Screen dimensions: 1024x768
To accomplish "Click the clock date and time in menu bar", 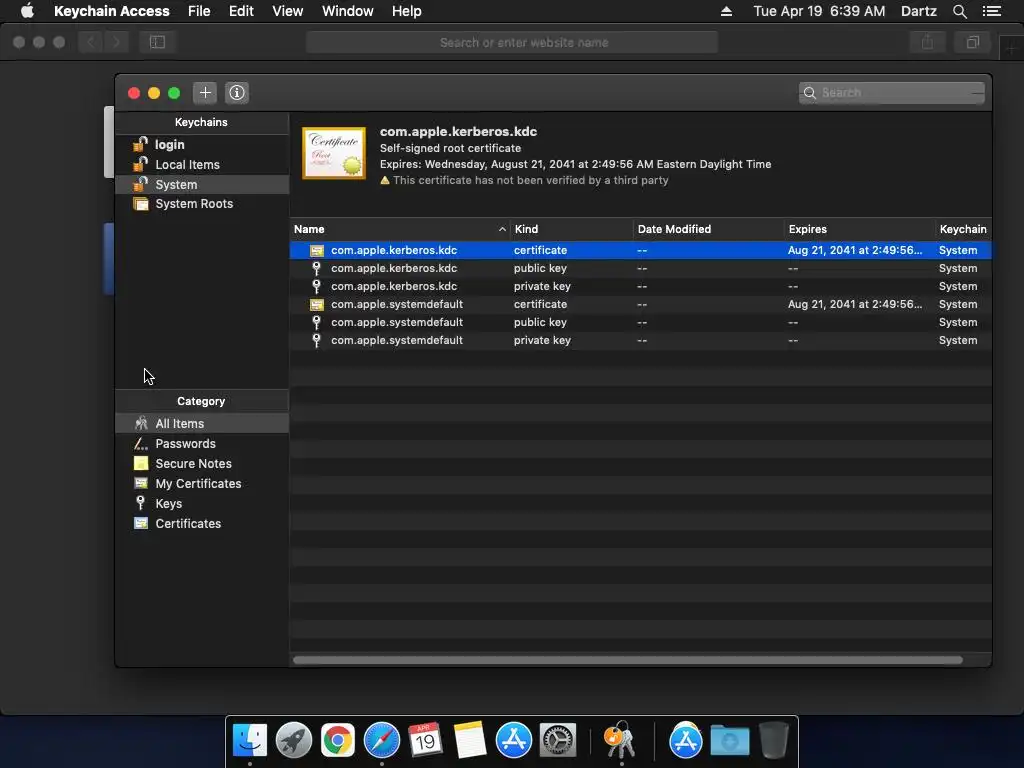I will 819,11.
